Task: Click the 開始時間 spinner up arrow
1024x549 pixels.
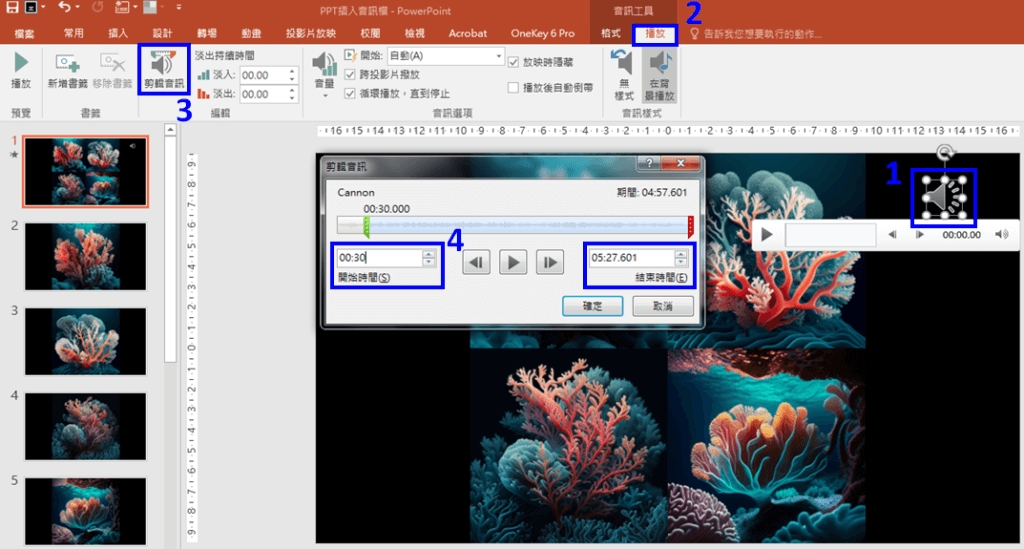Action: [x=429, y=254]
